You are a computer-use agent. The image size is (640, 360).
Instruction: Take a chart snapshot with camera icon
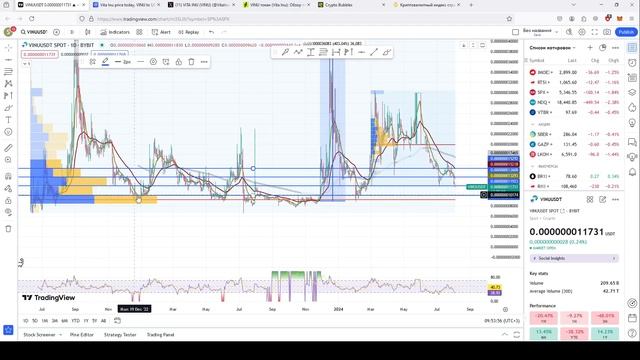pyautogui.click(x=607, y=32)
